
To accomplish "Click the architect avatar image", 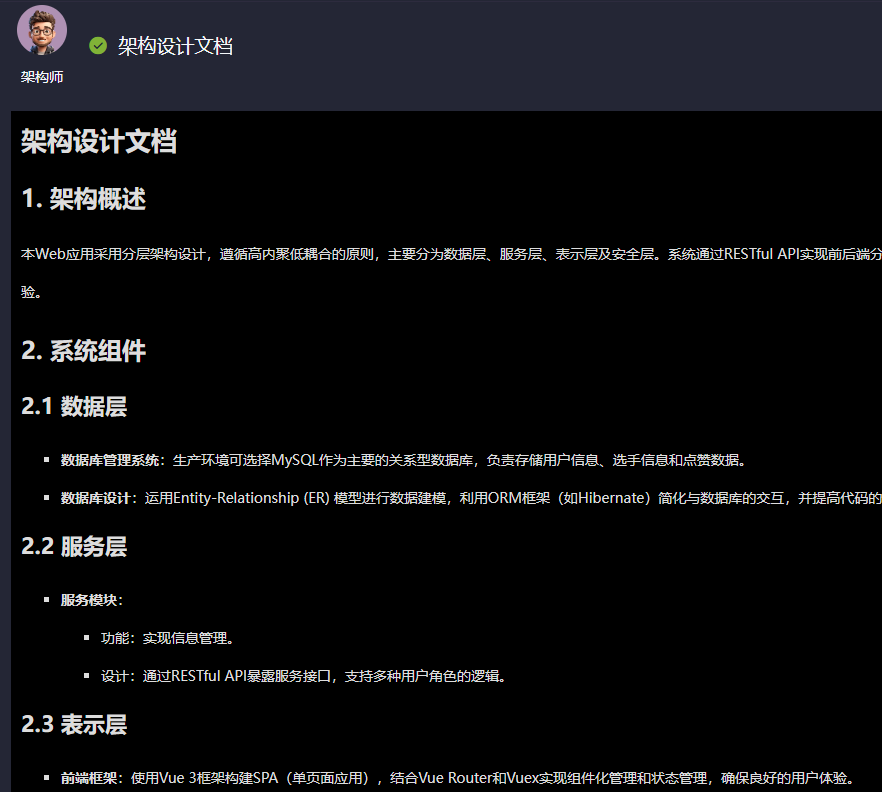I will (x=42, y=30).
